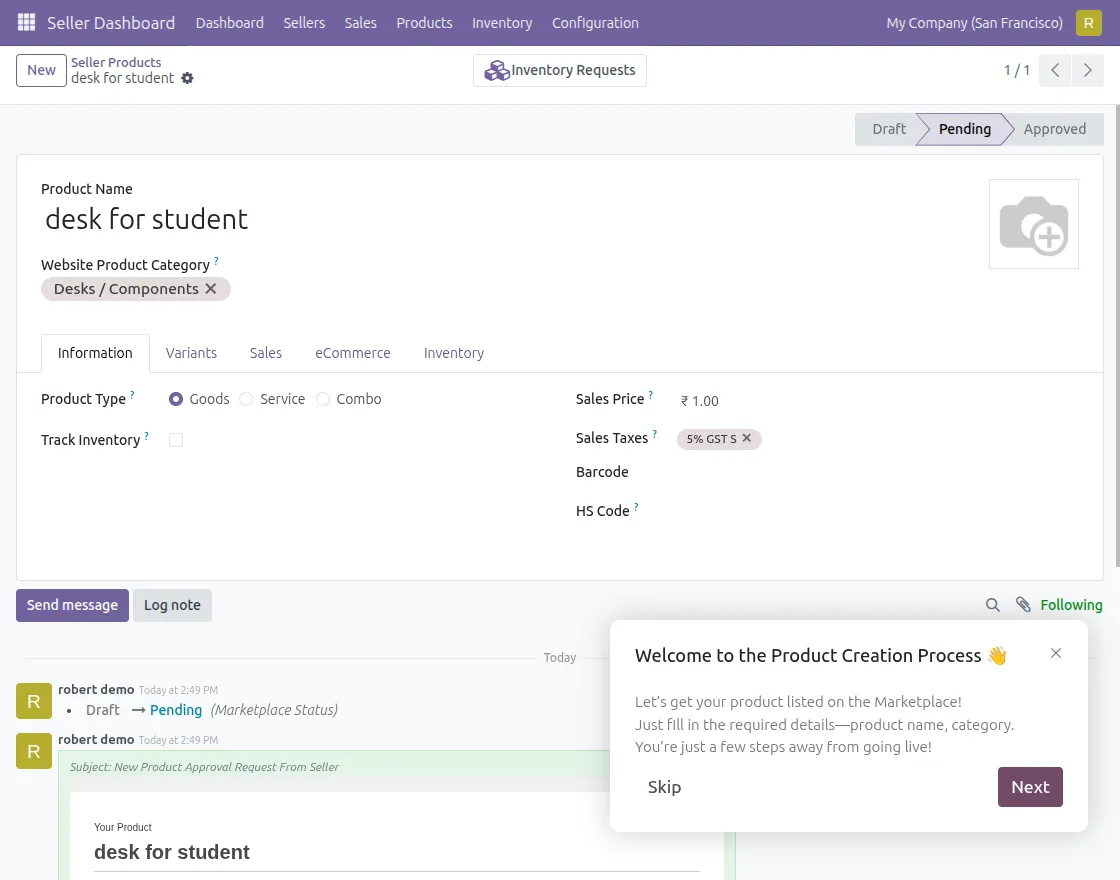Image resolution: width=1120 pixels, height=880 pixels.
Task: Open the user avatar menu
Action: tap(1088, 22)
